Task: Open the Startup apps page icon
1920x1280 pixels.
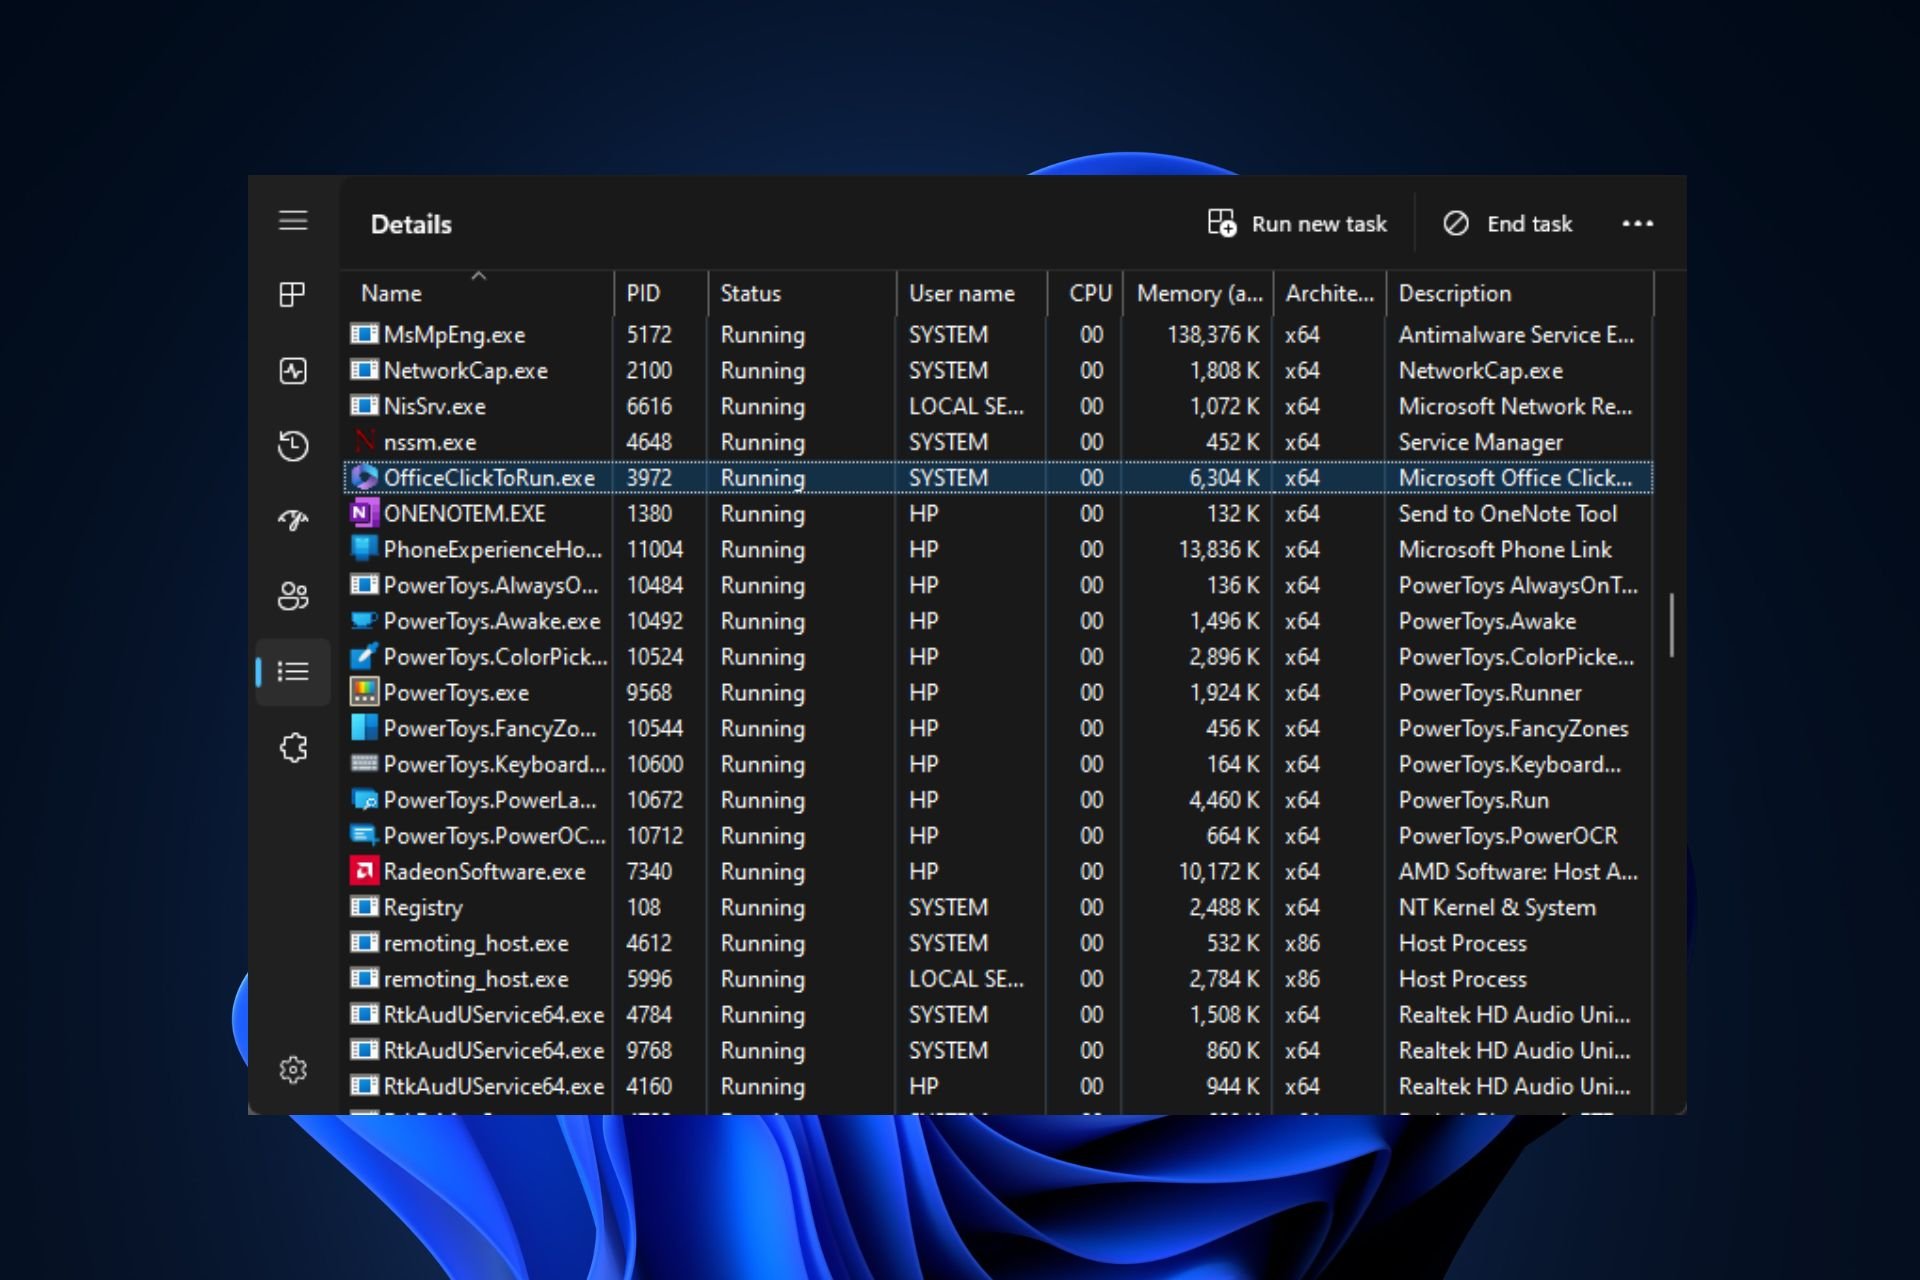Action: click(293, 520)
